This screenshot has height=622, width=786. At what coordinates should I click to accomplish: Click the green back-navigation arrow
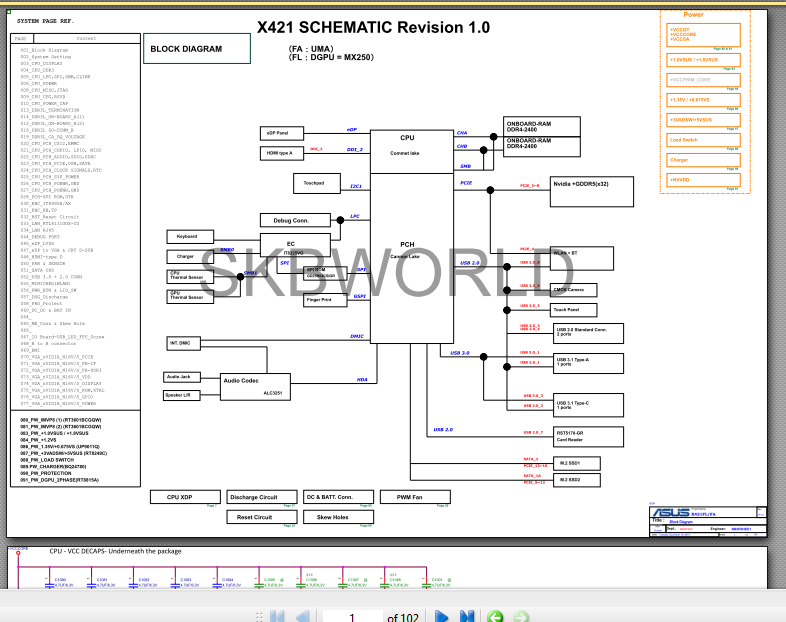click(495, 617)
